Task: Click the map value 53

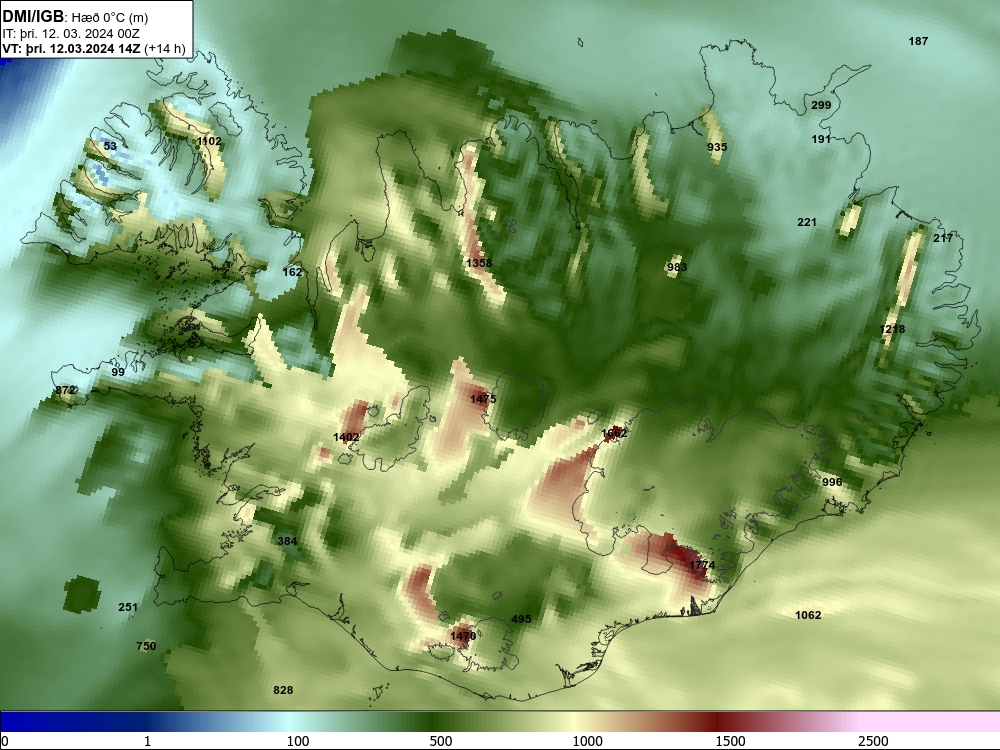Action: click(x=110, y=147)
